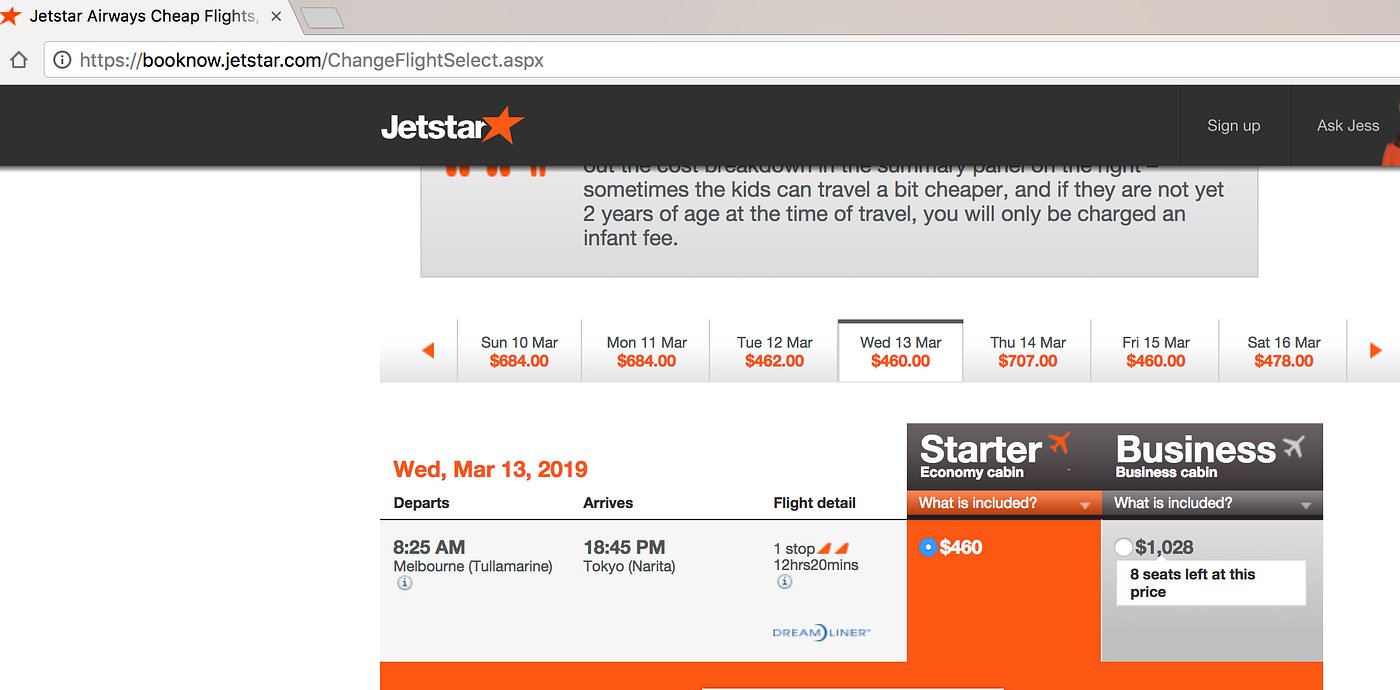The width and height of the screenshot is (1400, 690).
Task: Expand Business "What is included?" dropdown
Action: (1212, 504)
